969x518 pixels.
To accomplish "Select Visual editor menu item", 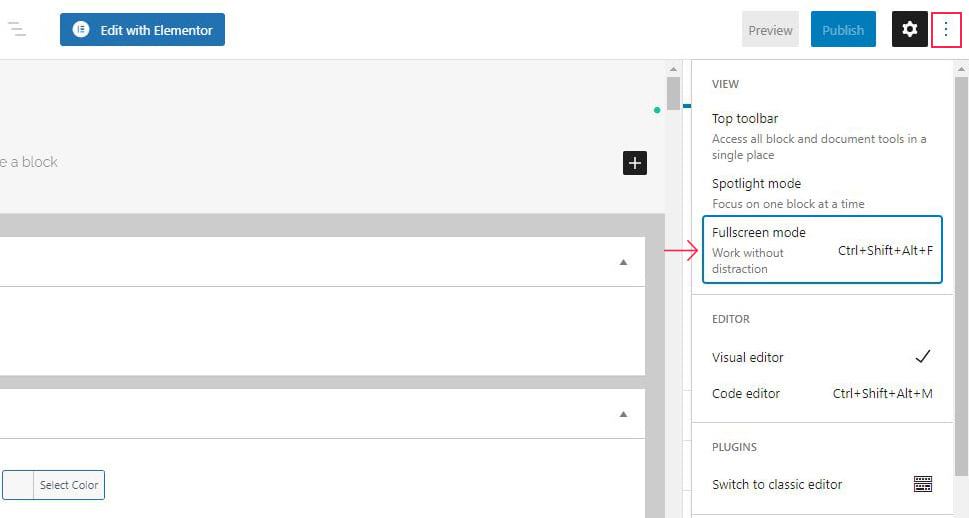I will 823,357.
